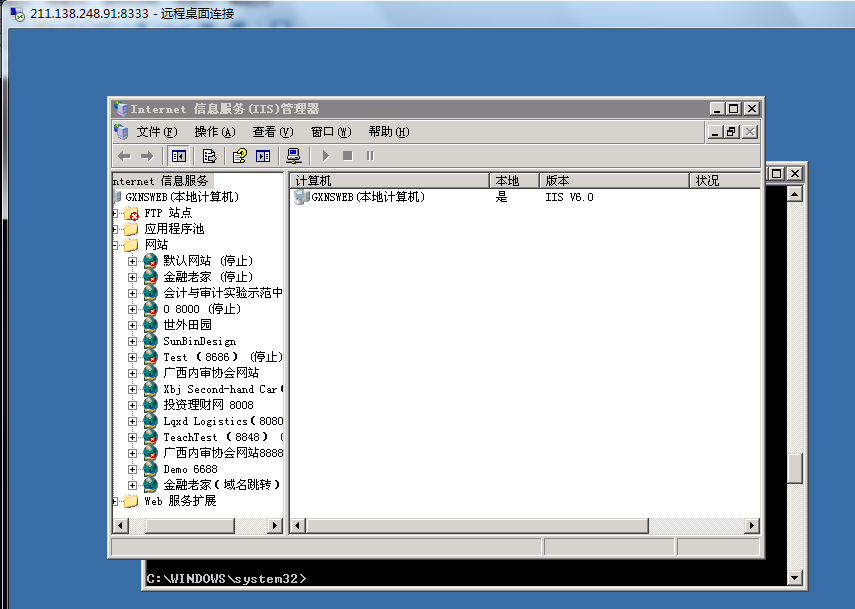Click globe icon of 世外田园 site

[x=150, y=325]
